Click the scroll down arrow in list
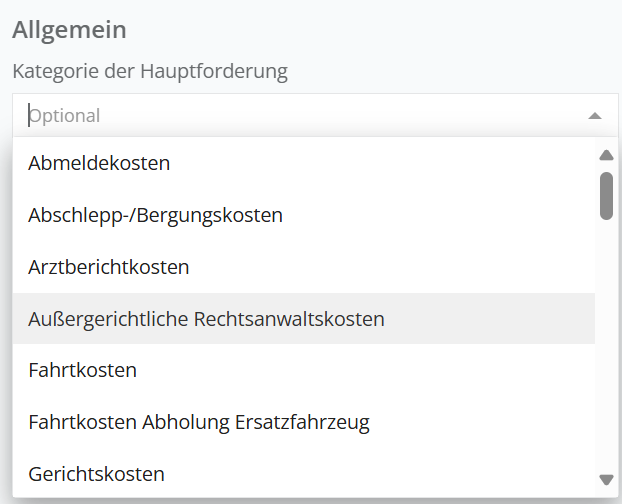 point(605,480)
